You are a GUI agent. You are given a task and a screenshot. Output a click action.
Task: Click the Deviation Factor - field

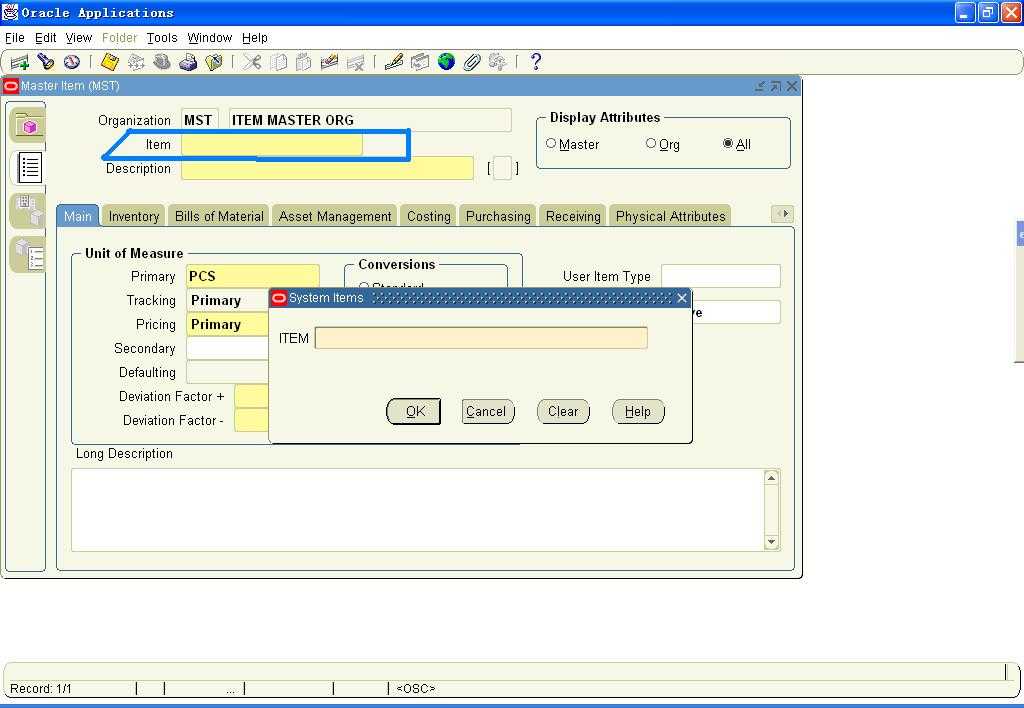click(x=251, y=421)
